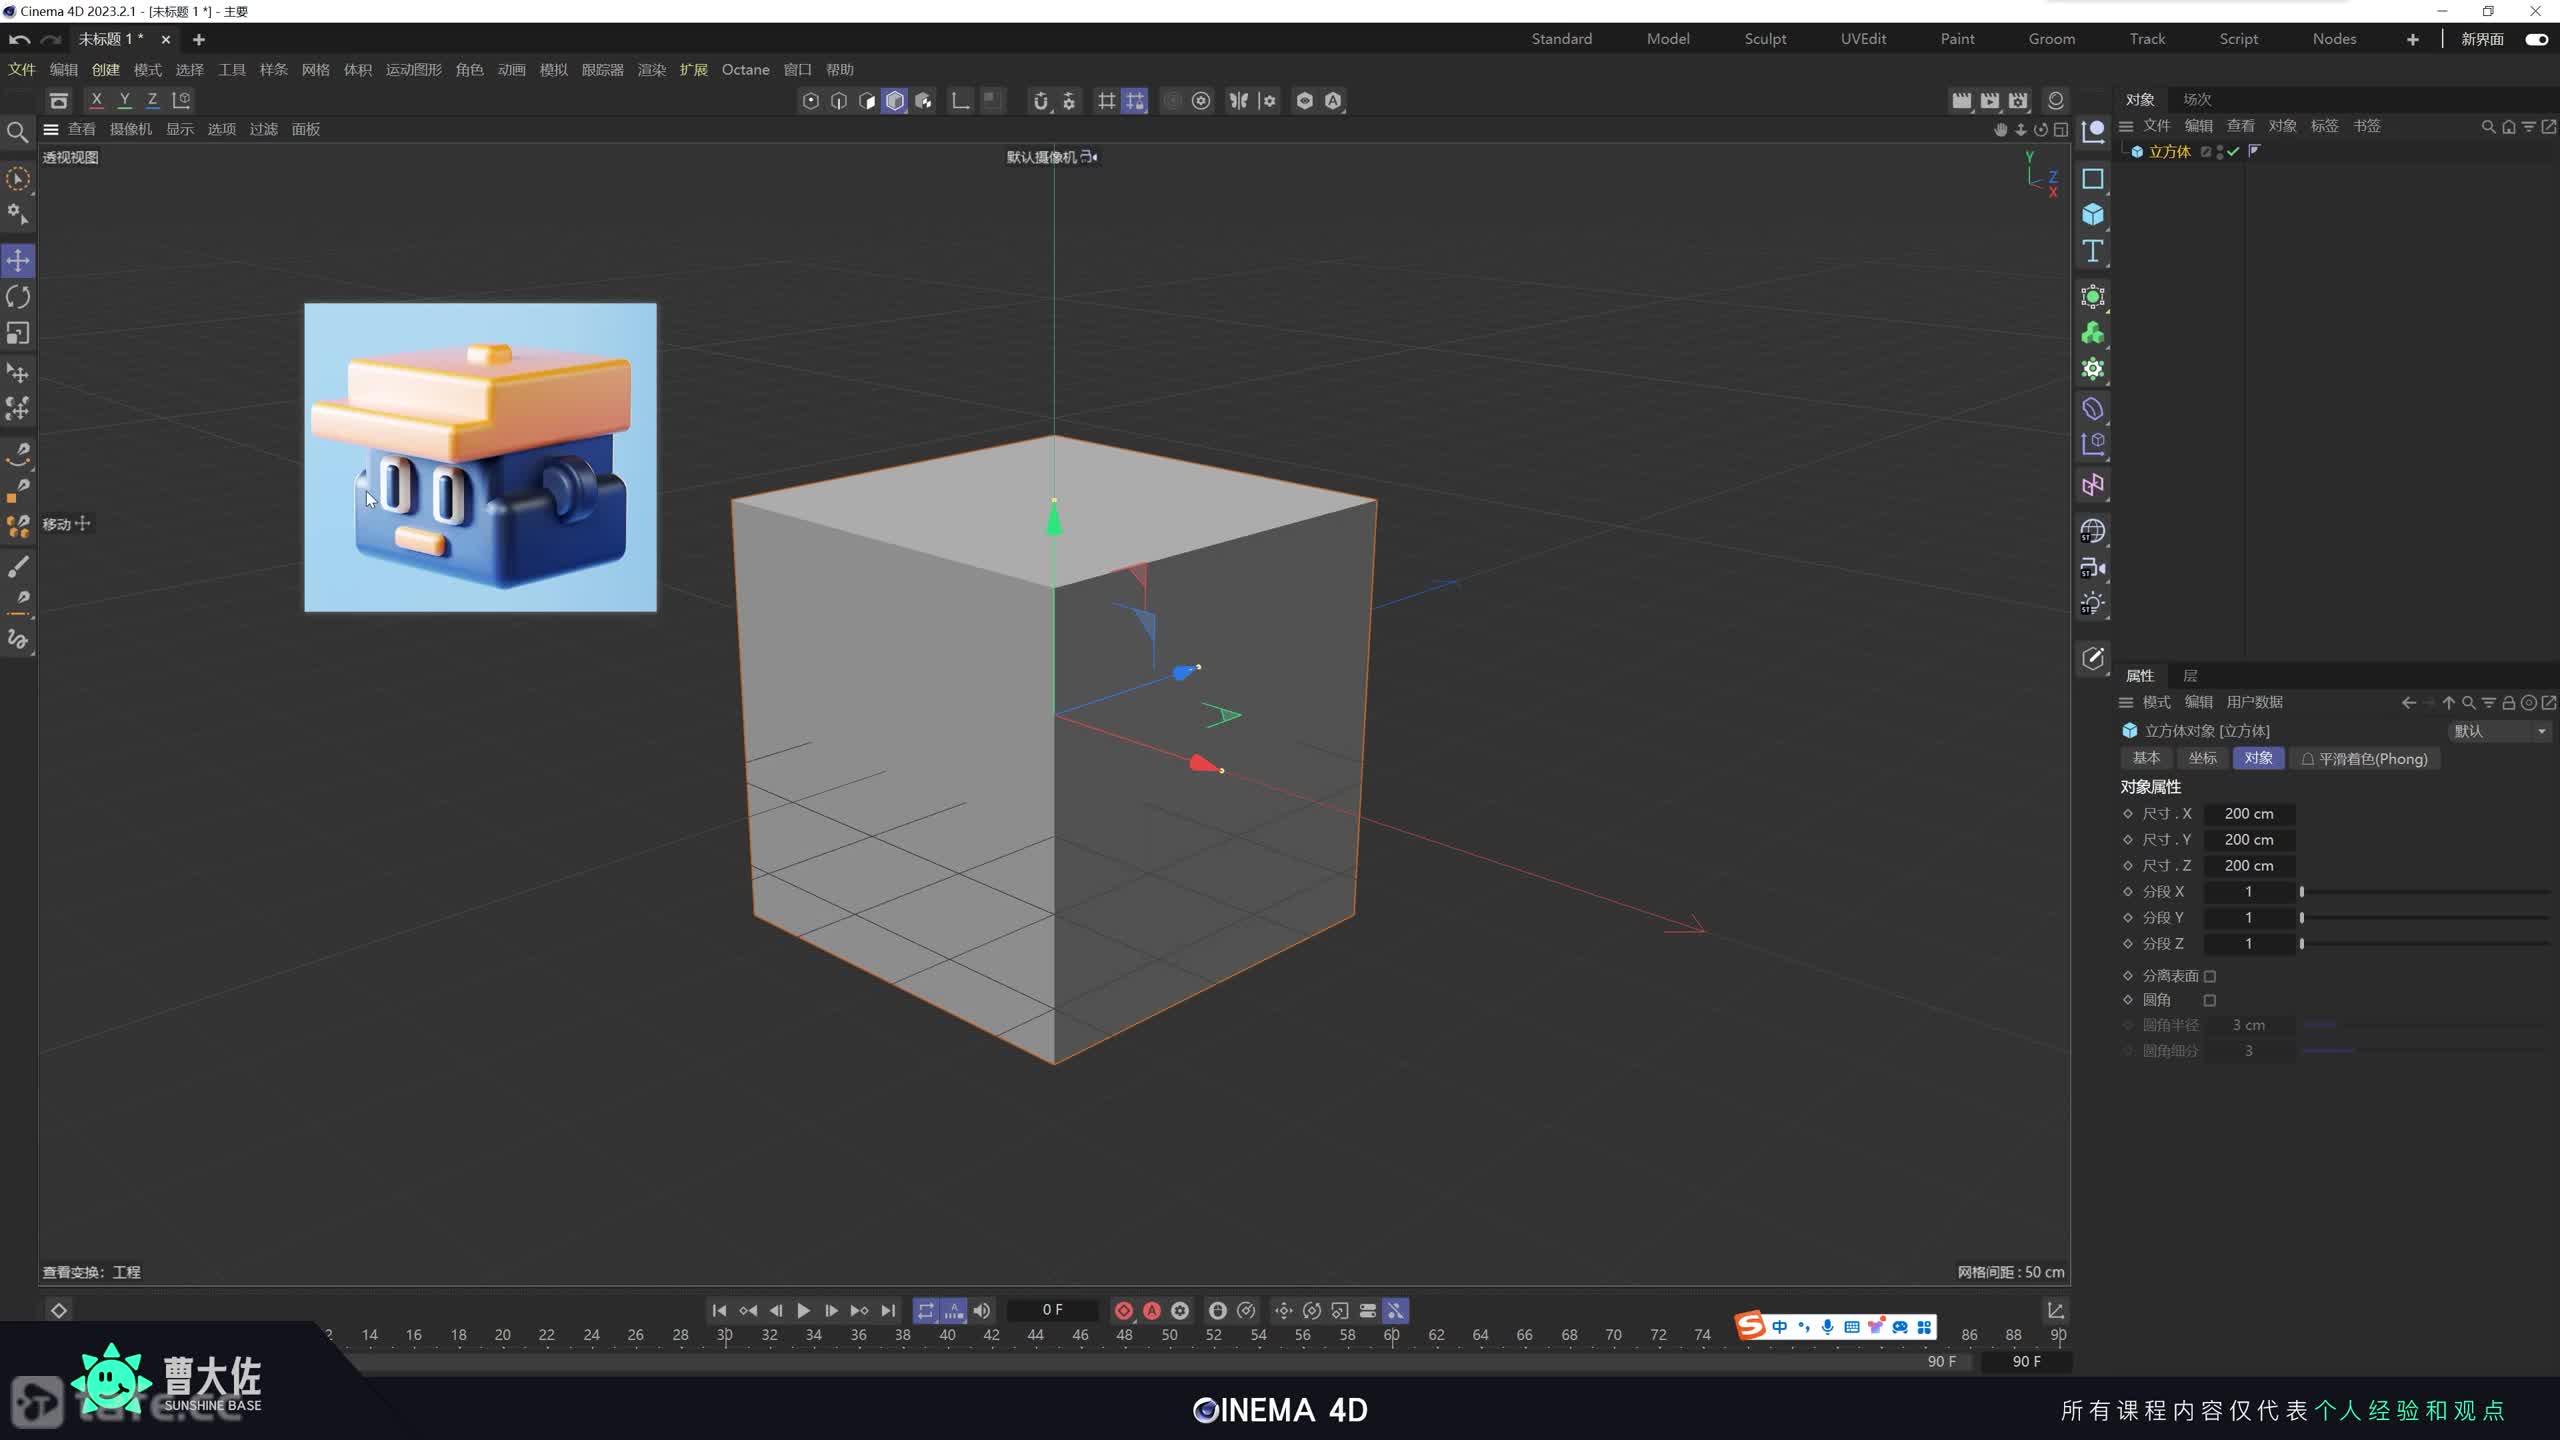
Task: Click the Camera object icon
Action: point(2093,568)
